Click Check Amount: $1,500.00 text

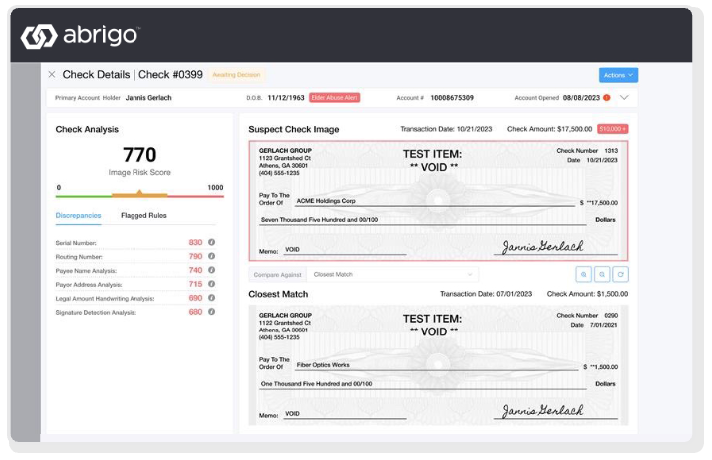click(588, 294)
